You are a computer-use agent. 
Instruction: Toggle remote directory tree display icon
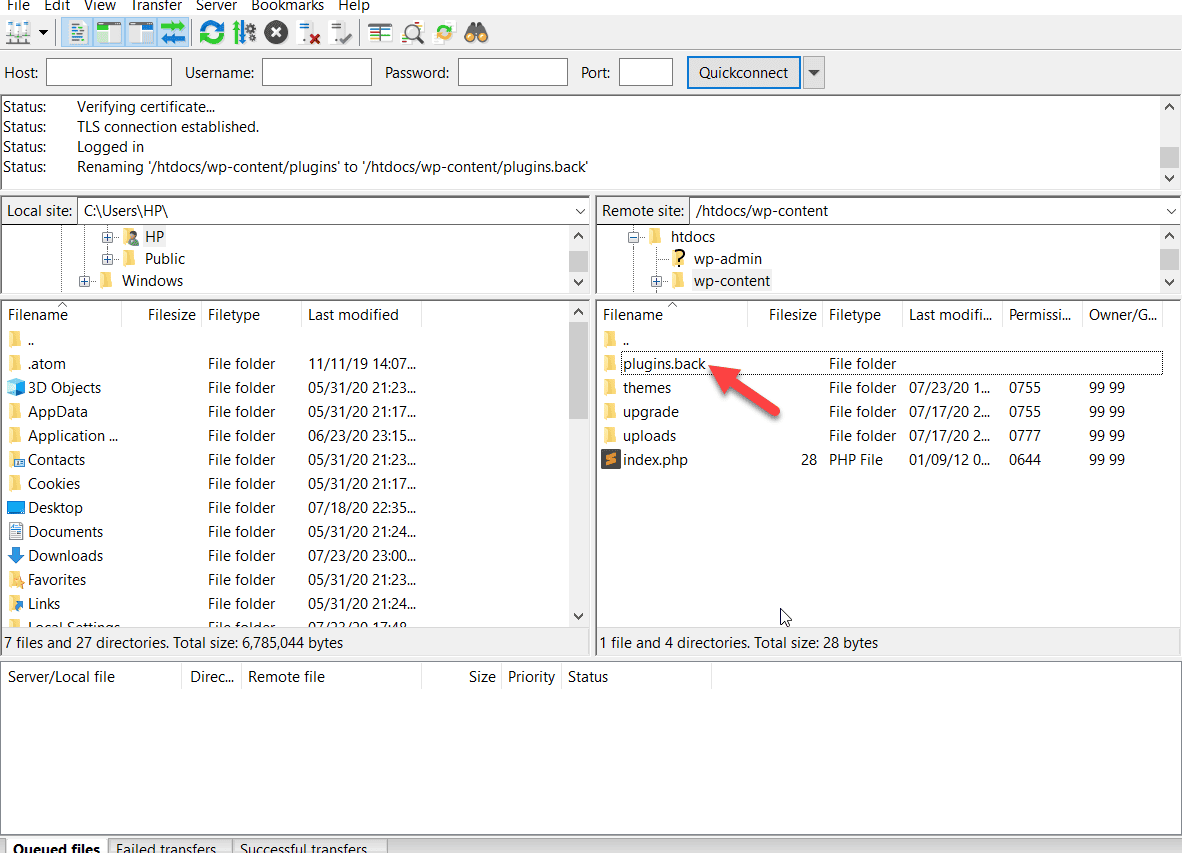[x=141, y=33]
